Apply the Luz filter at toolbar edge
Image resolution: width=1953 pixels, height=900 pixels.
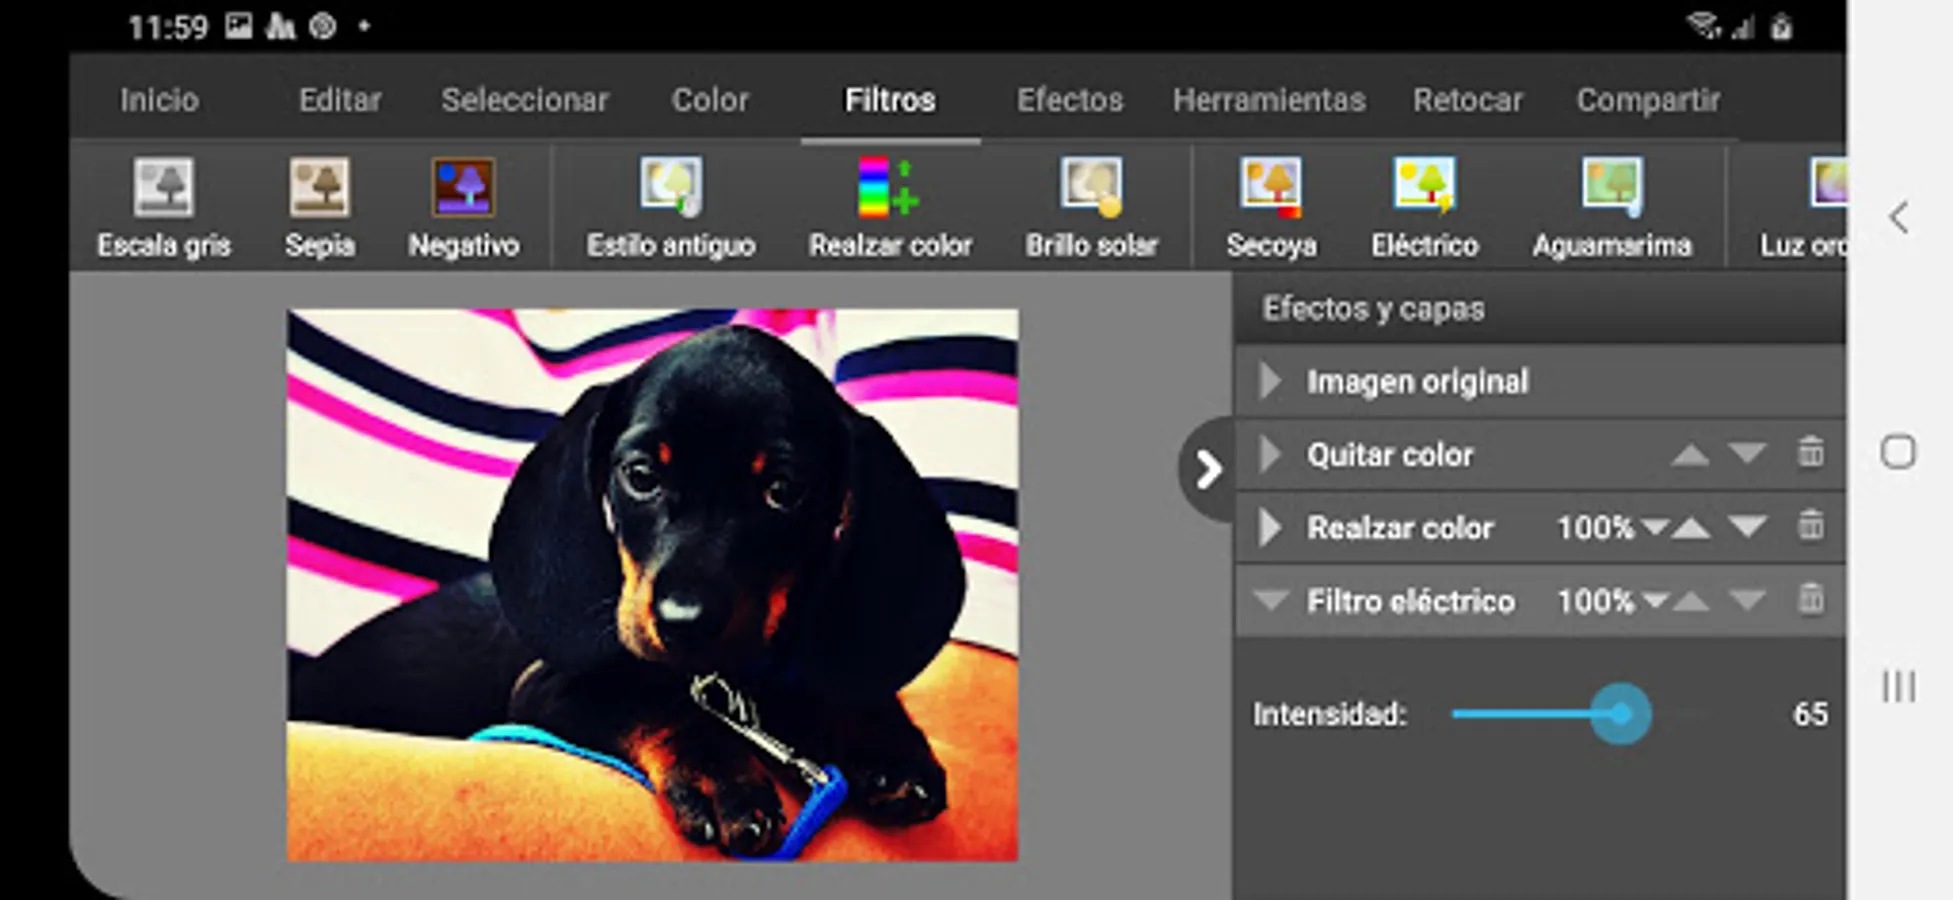[1803, 208]
